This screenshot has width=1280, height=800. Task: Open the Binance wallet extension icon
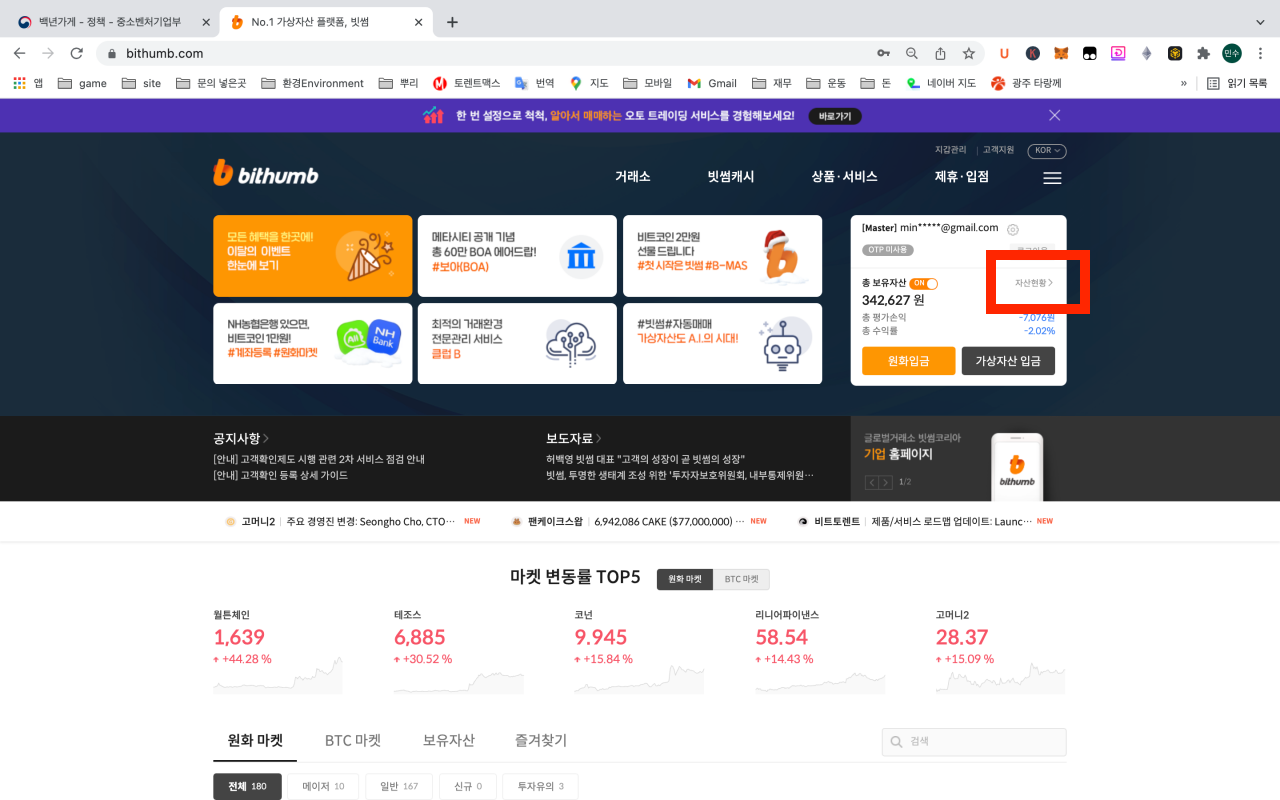click(1175, 53)
